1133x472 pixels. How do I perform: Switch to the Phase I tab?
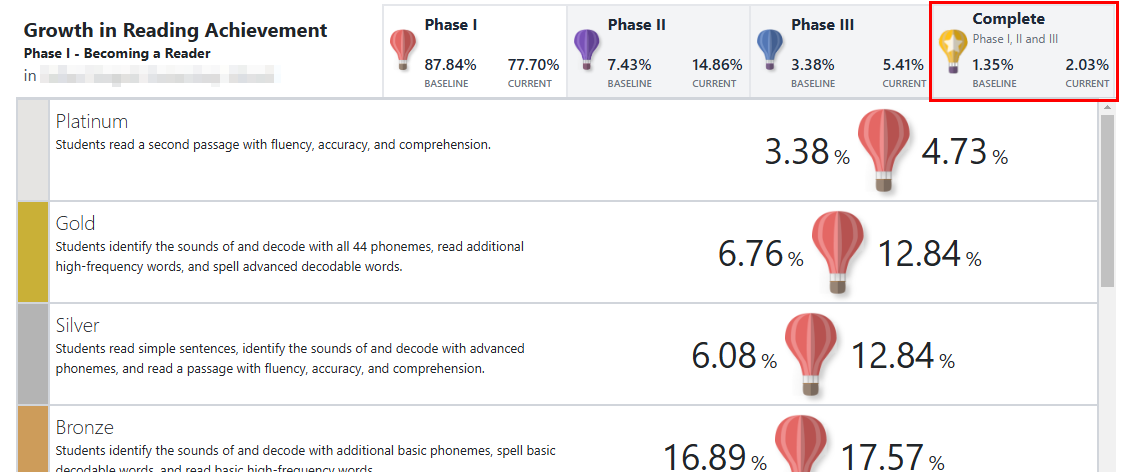[475, 51]
